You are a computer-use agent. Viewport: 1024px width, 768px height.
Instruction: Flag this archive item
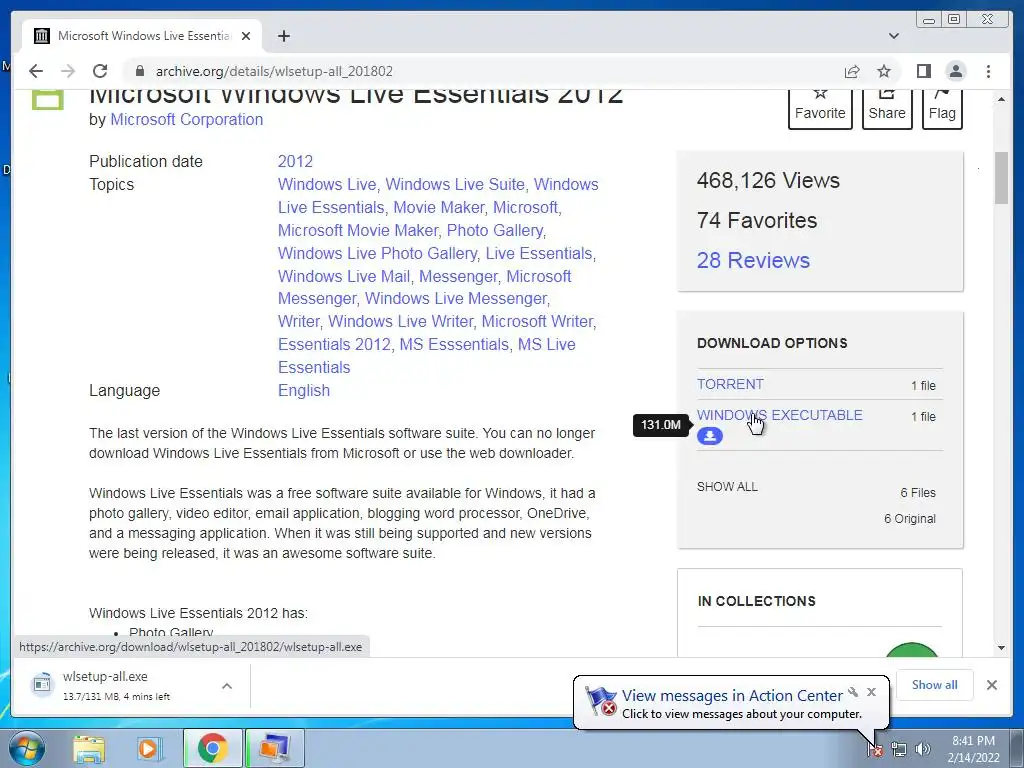(x=942, y=110)
